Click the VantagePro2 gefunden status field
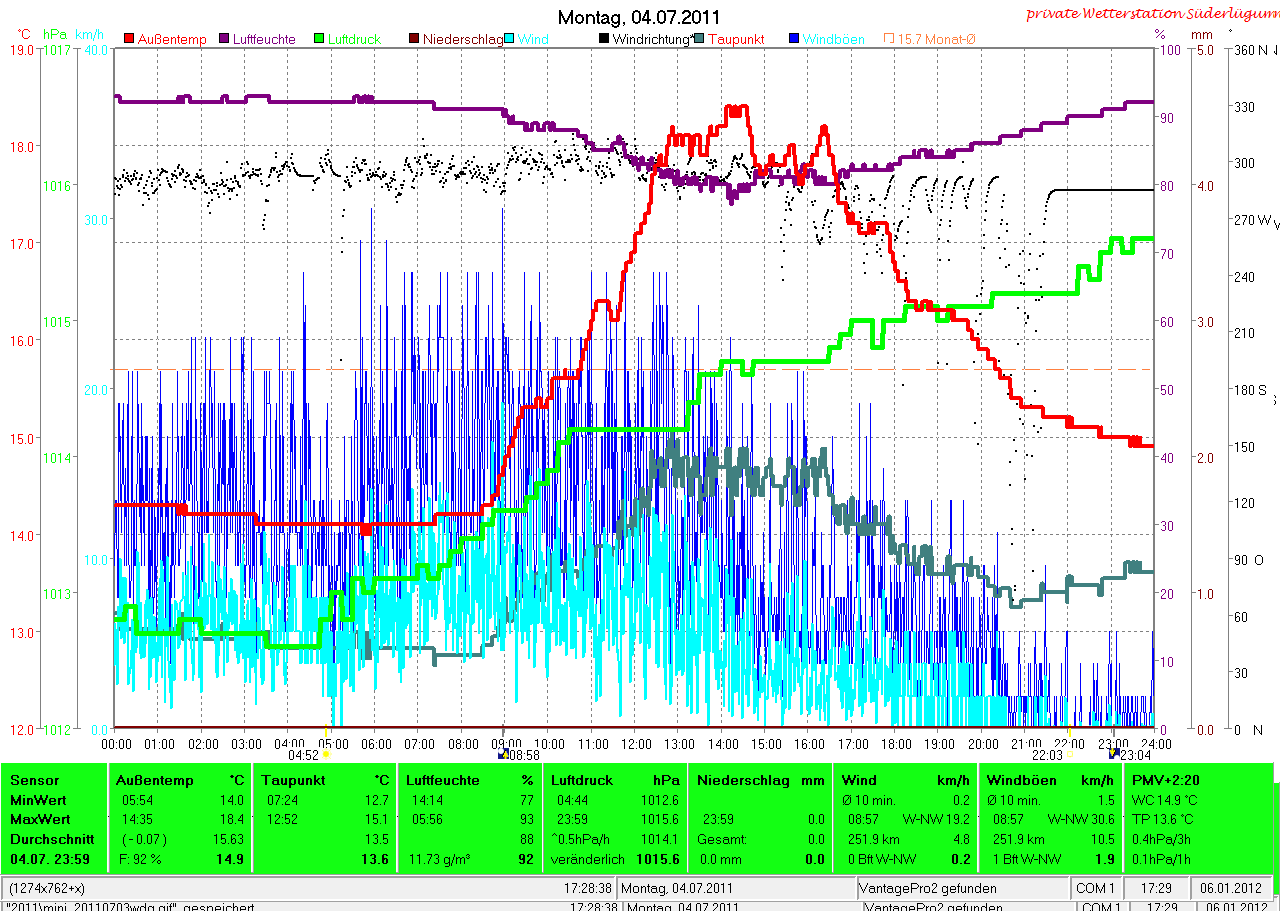Viewport: 1280px width, 912px height. [x=928, y=888]
